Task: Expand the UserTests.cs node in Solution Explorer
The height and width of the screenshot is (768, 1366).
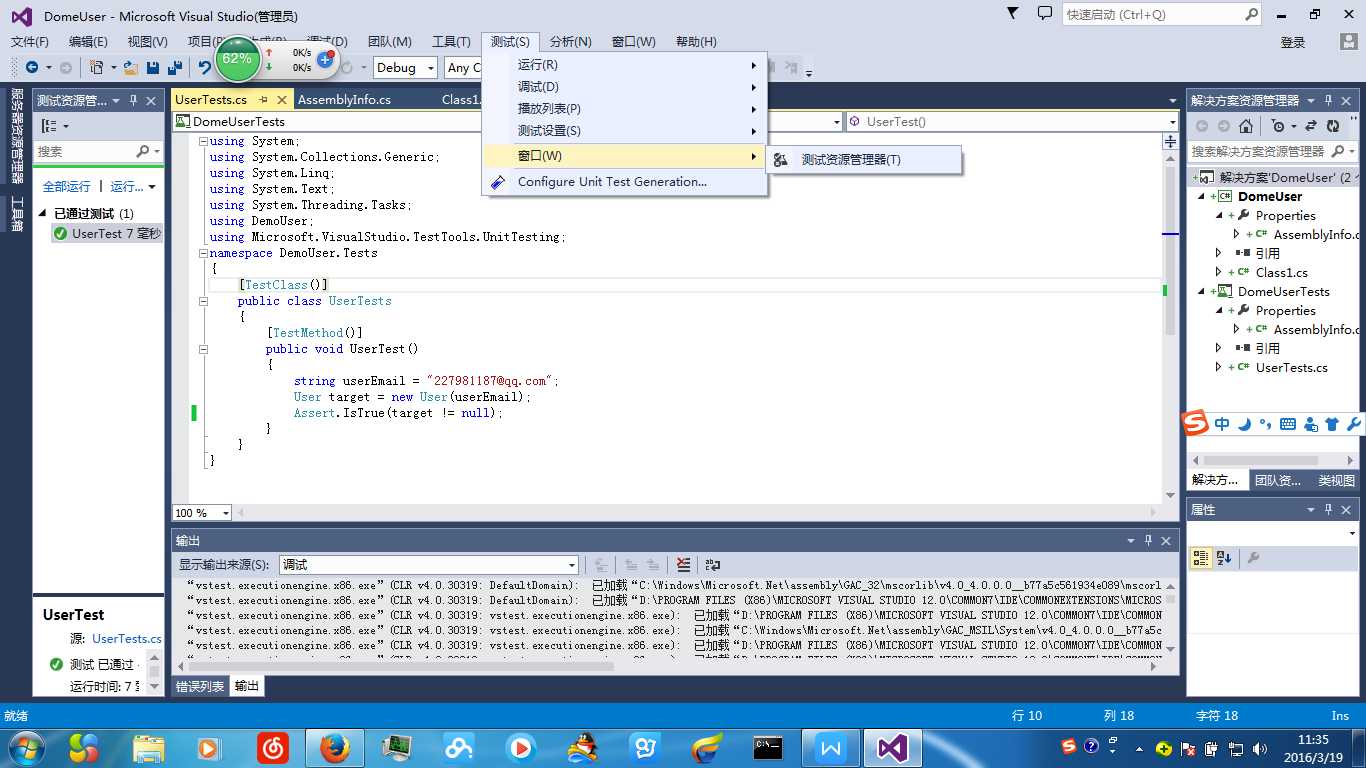Action: pos(1218,367)
